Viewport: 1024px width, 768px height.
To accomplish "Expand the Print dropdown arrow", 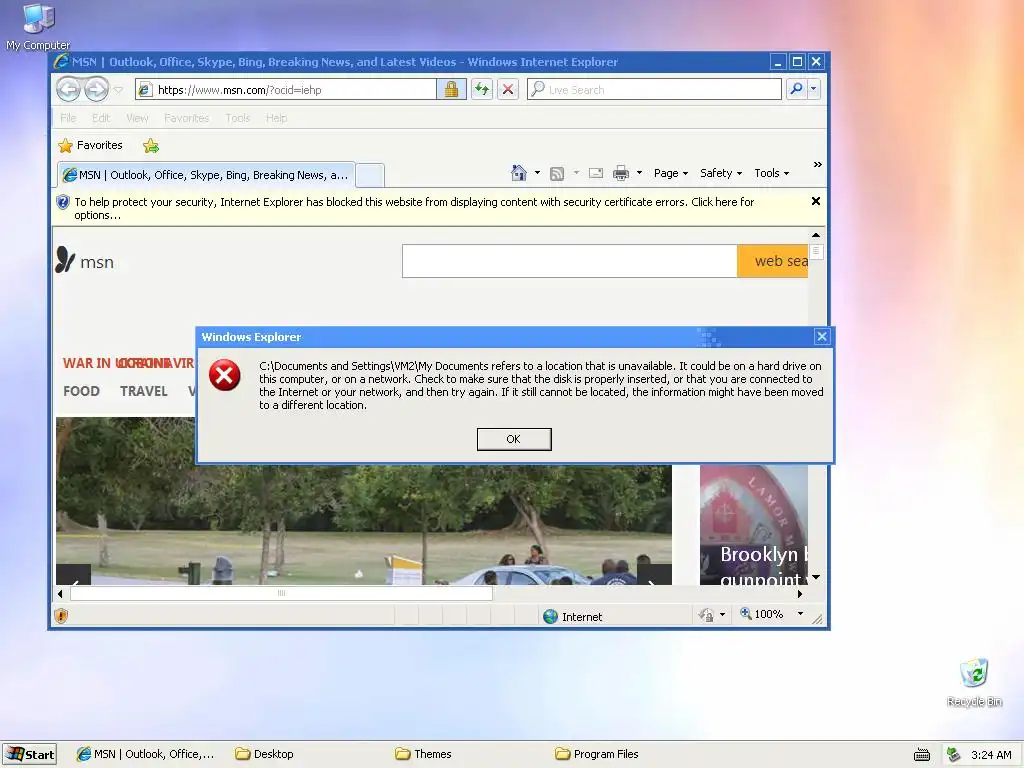I will [639, 173].
